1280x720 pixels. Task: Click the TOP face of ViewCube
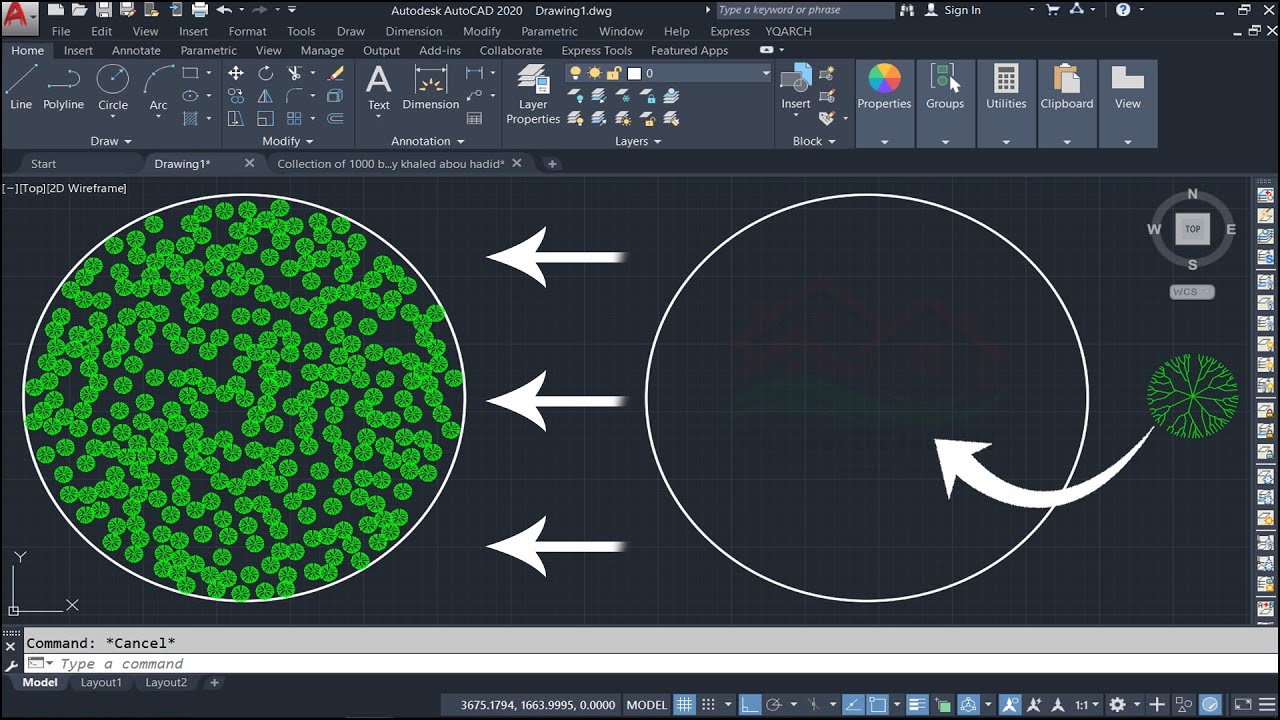1192,229
